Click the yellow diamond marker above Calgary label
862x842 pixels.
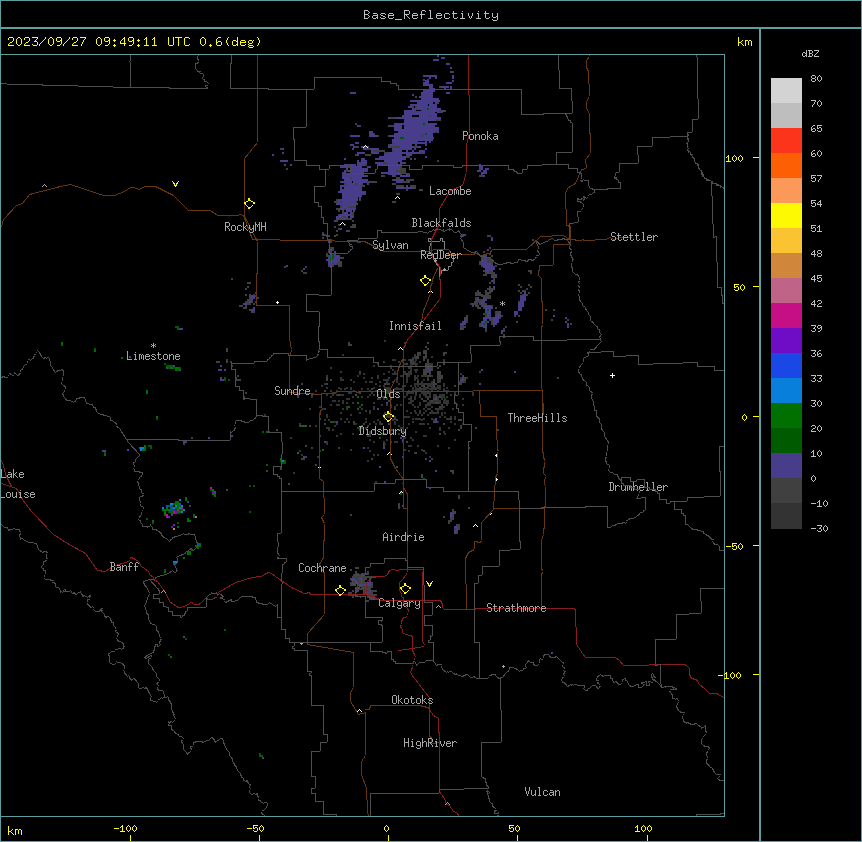point(405,589)
